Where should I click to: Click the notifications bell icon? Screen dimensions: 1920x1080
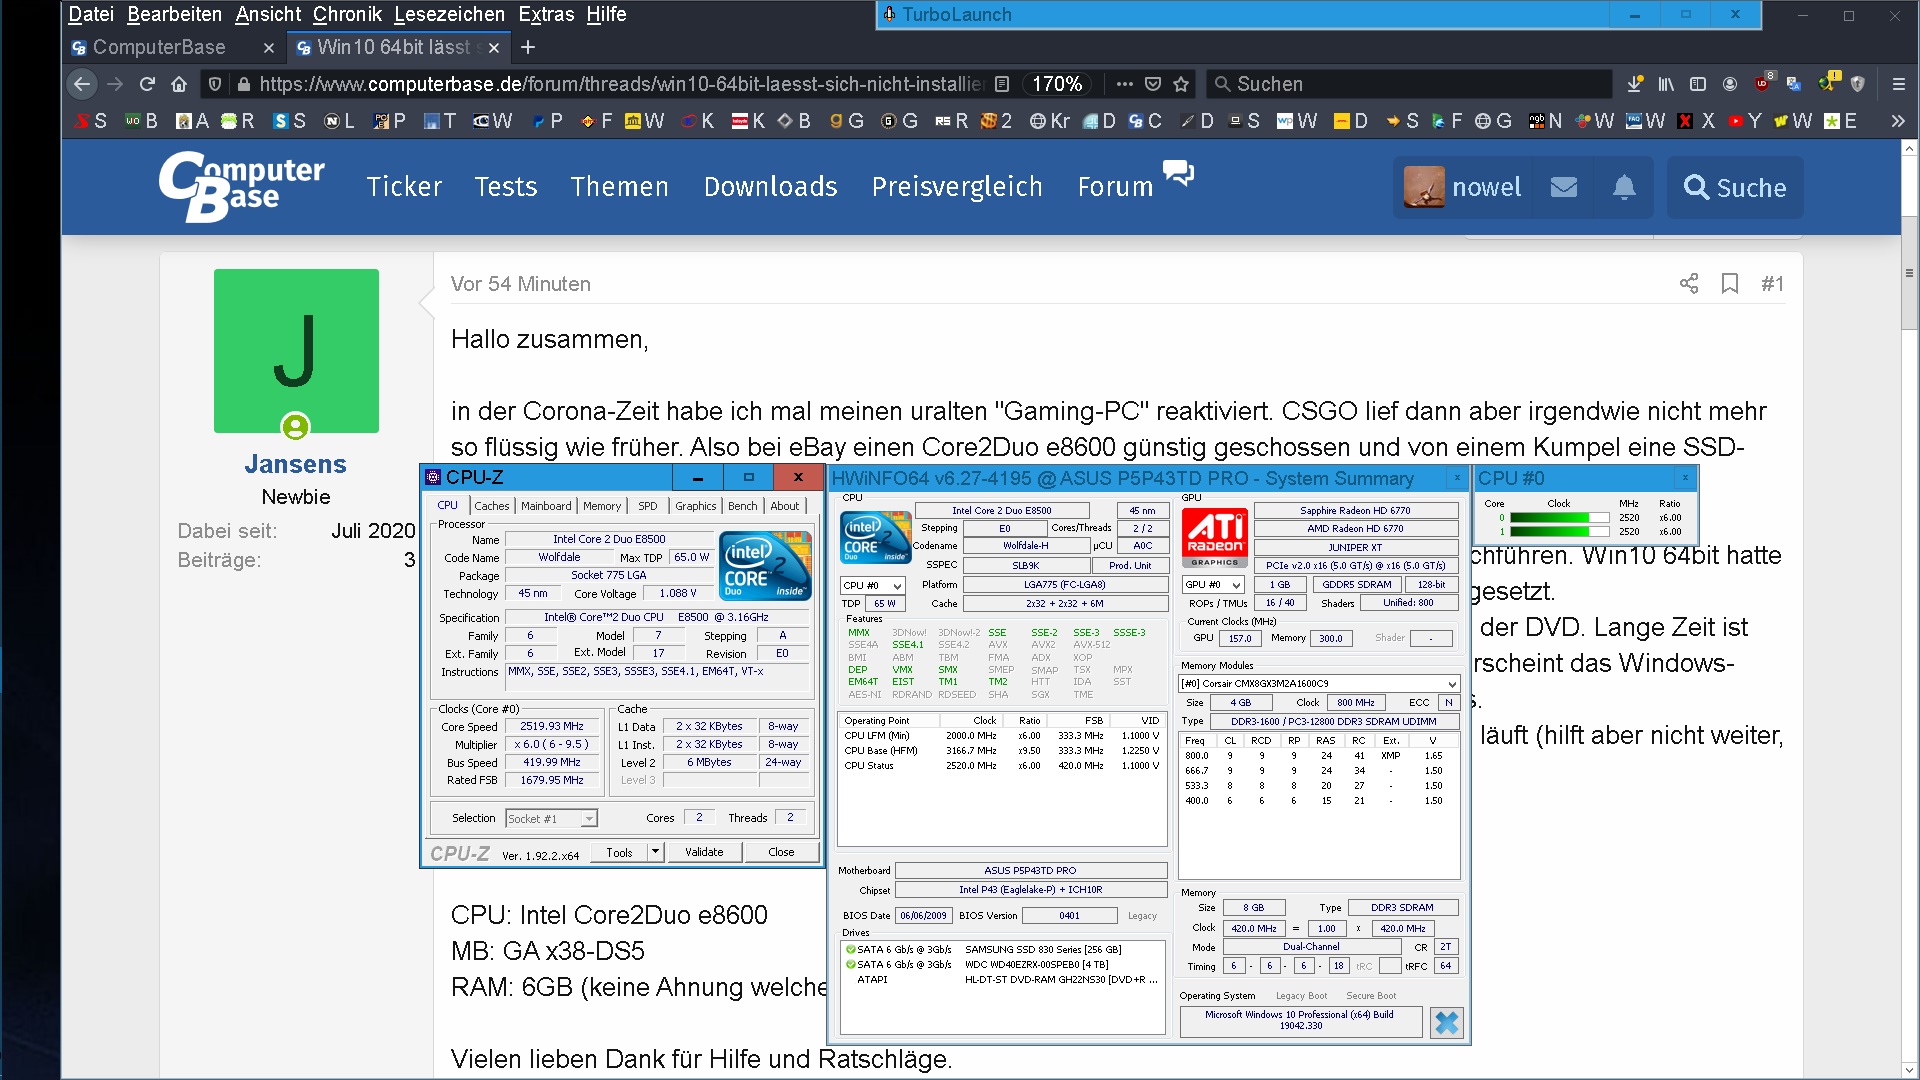point(1624,187)
